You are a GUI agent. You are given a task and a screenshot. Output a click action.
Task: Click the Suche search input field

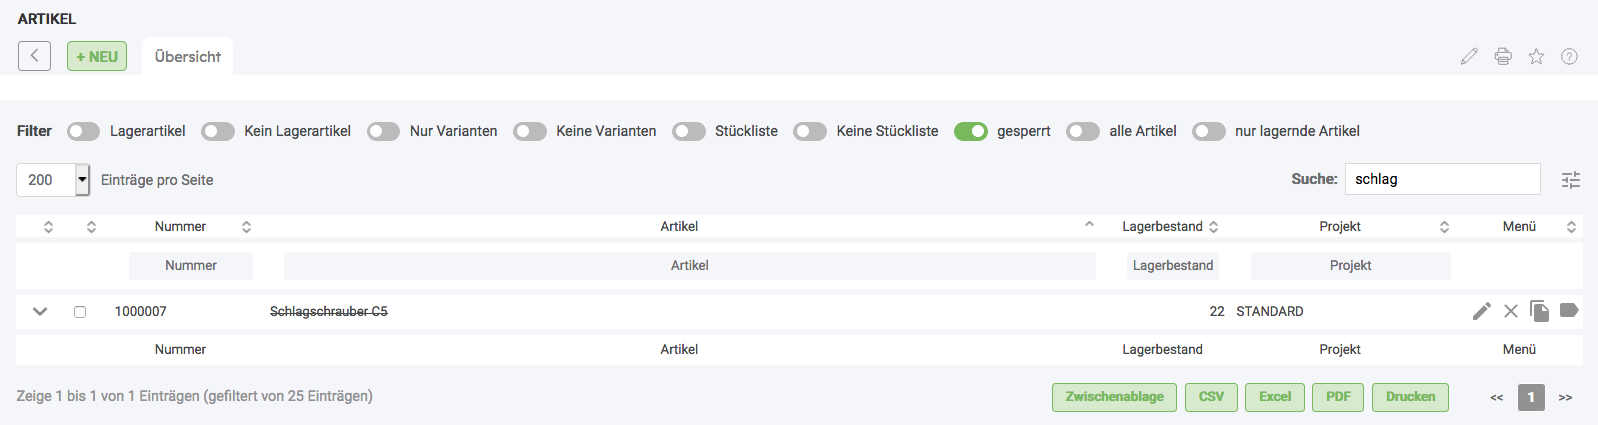[1442, 179]
